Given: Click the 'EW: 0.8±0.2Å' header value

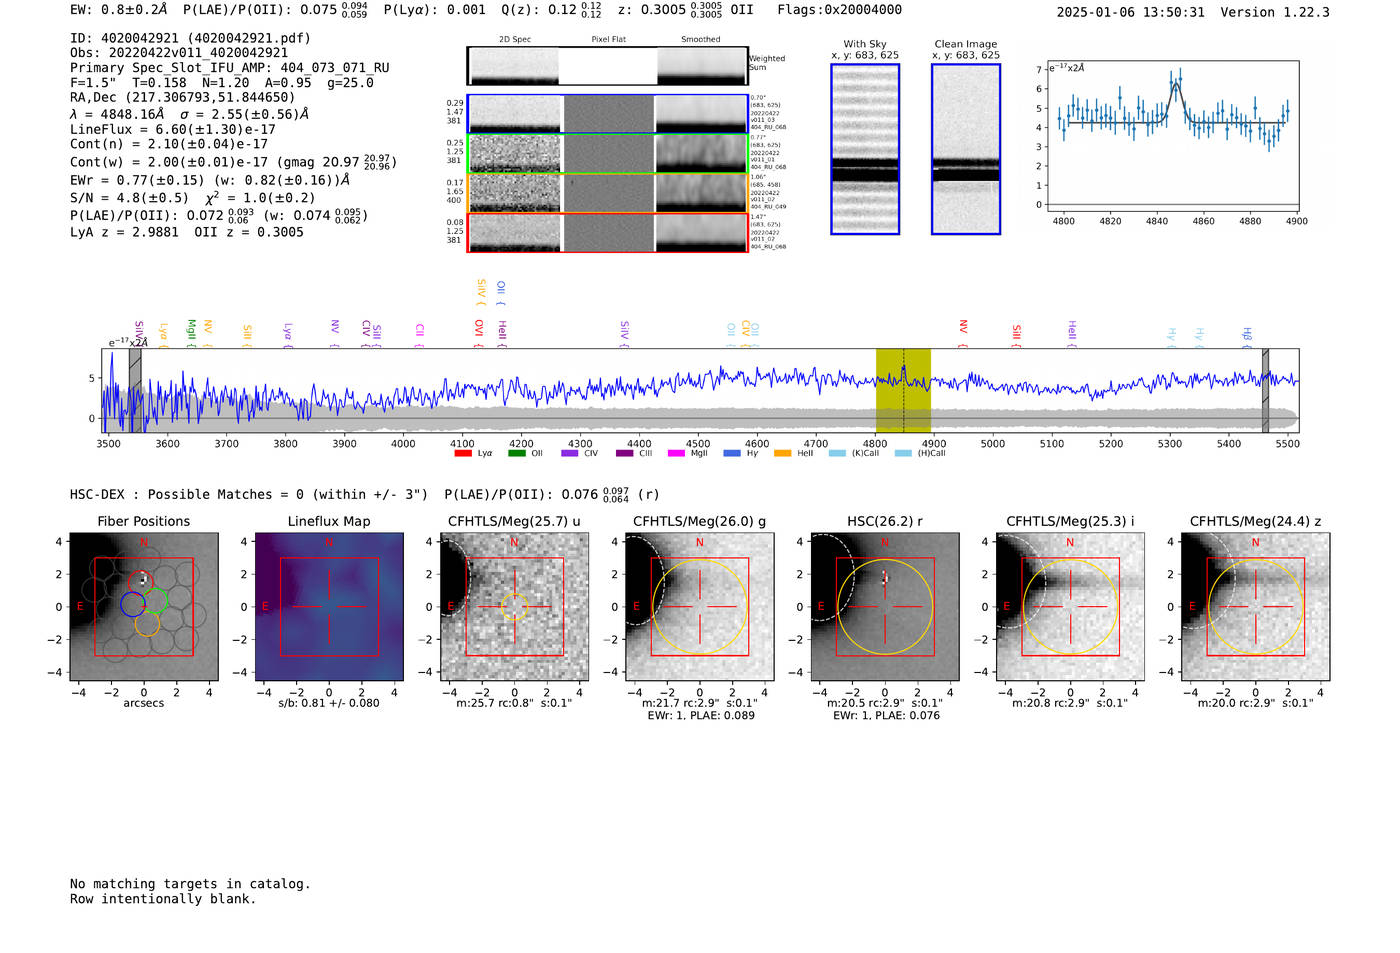Looking at the screenshot, I should coord(119,10).
